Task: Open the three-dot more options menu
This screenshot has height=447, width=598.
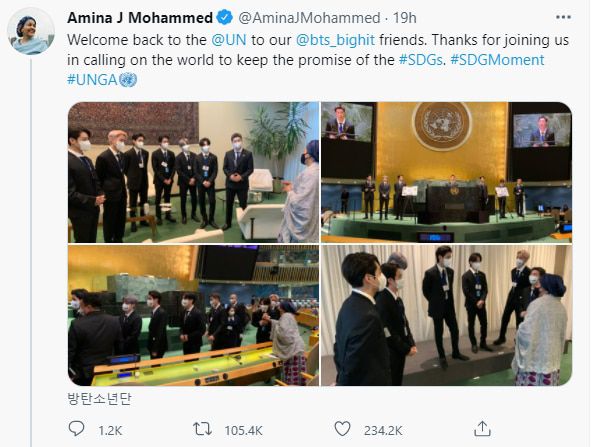Action: pyautogui.click(x=563, y=17)
